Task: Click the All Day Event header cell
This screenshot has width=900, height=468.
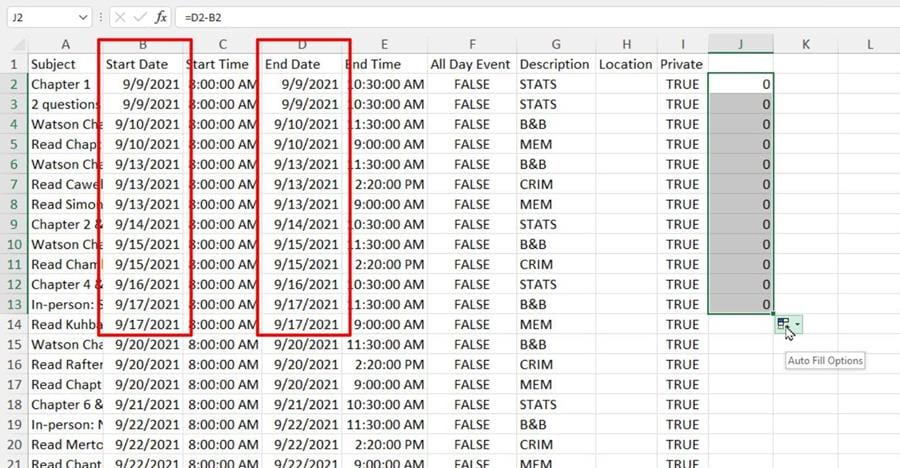Action: 472,64
